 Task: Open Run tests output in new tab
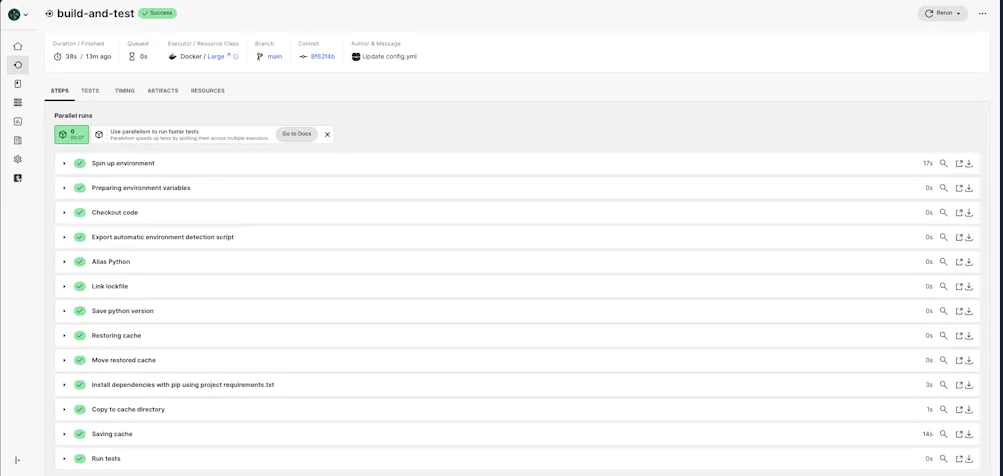pyautogui.click(x=959, y=459)
